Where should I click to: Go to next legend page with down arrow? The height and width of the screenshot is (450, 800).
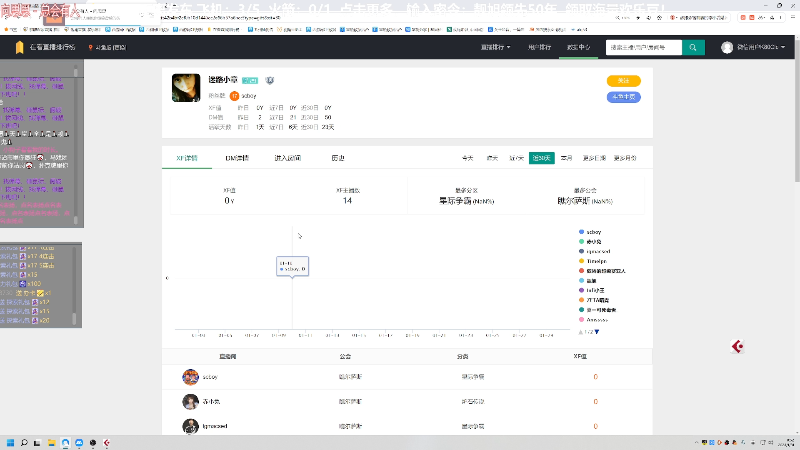597,332
